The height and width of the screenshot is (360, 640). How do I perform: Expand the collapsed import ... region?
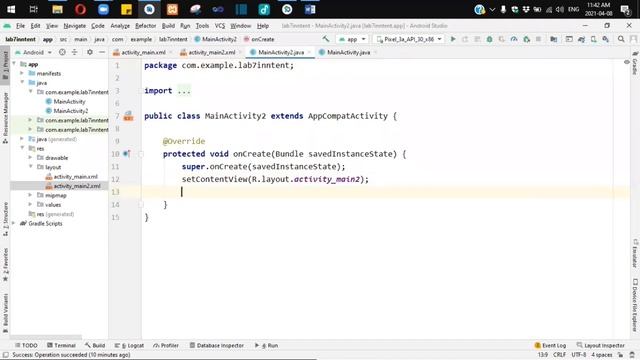pos(184,91)
